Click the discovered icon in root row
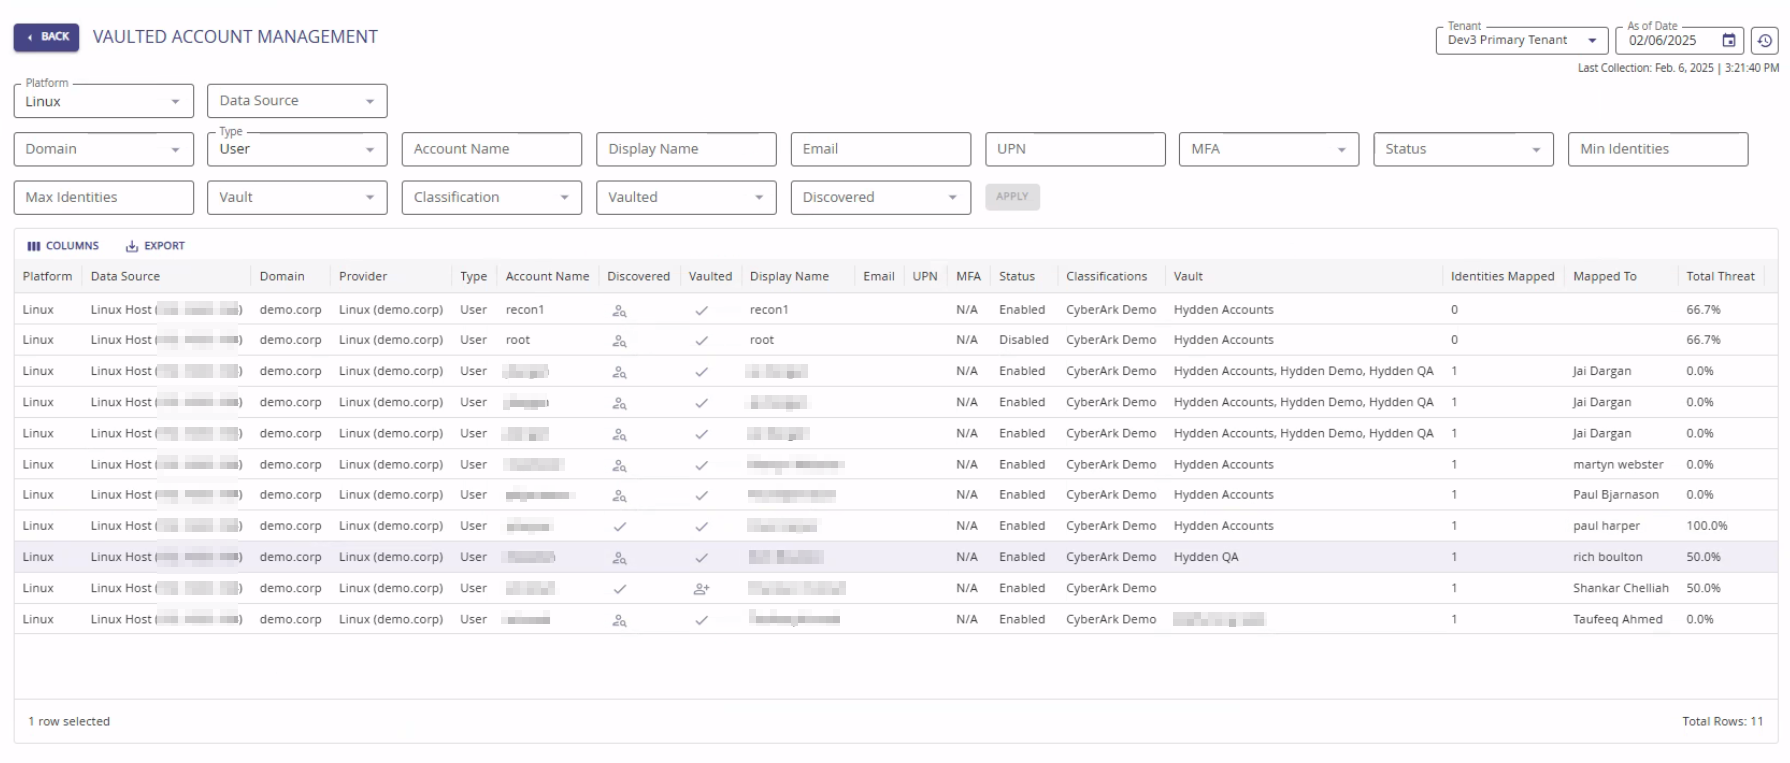Image resolution: width=1790 pixels, height=763 pixels. tap(620, 341)
